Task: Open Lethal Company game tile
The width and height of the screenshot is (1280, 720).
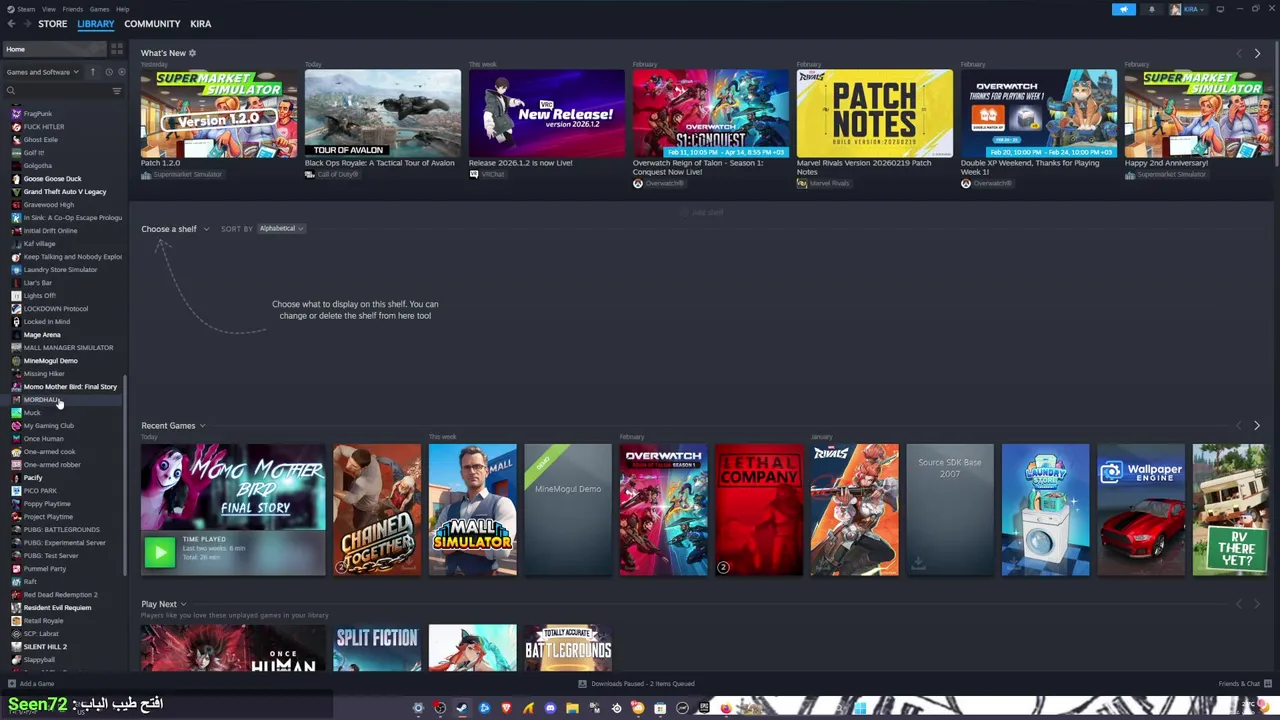Action: coord(759,510)
